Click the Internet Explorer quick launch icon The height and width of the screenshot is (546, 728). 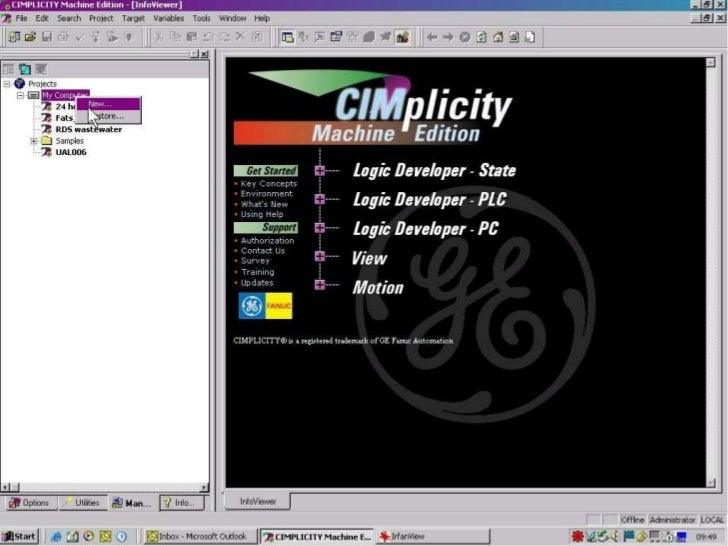(x=56, y=536)
